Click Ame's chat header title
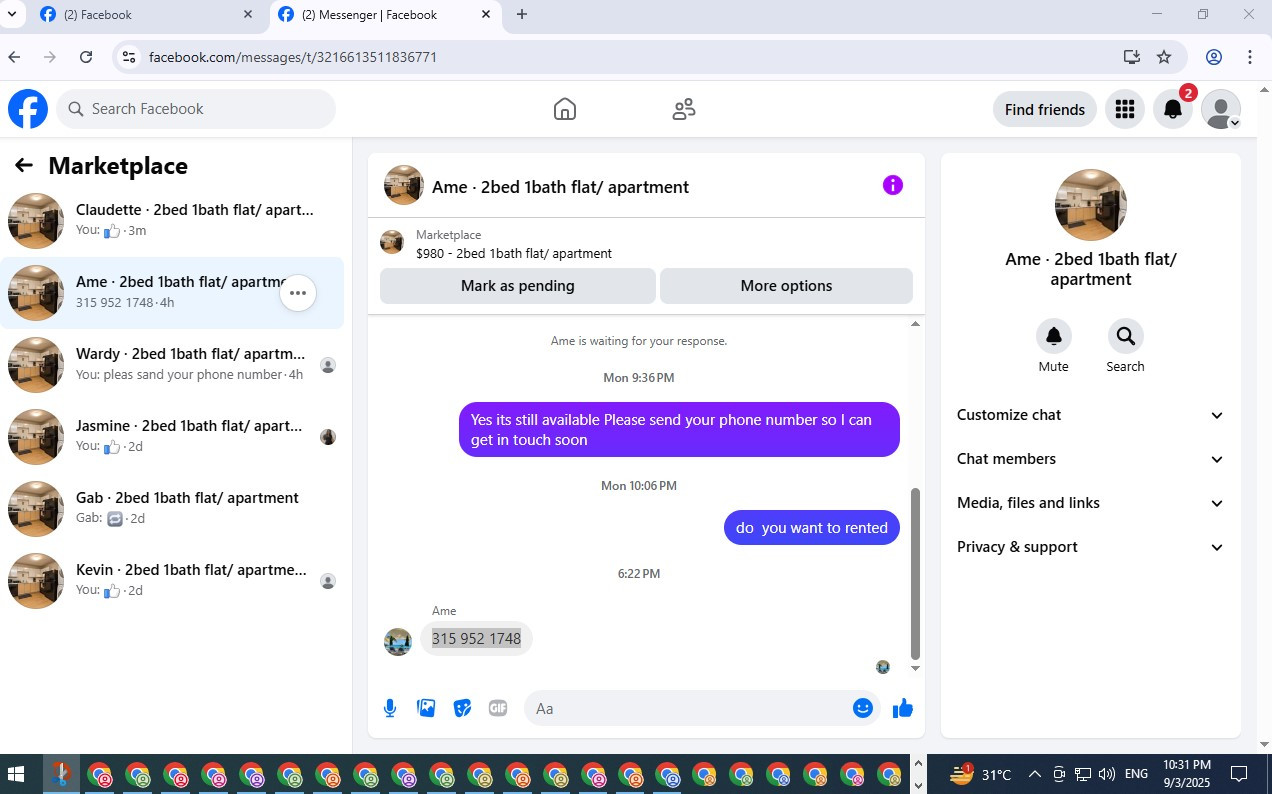Viewport: 1272px width, 794px height. click(x=560, y=187)
